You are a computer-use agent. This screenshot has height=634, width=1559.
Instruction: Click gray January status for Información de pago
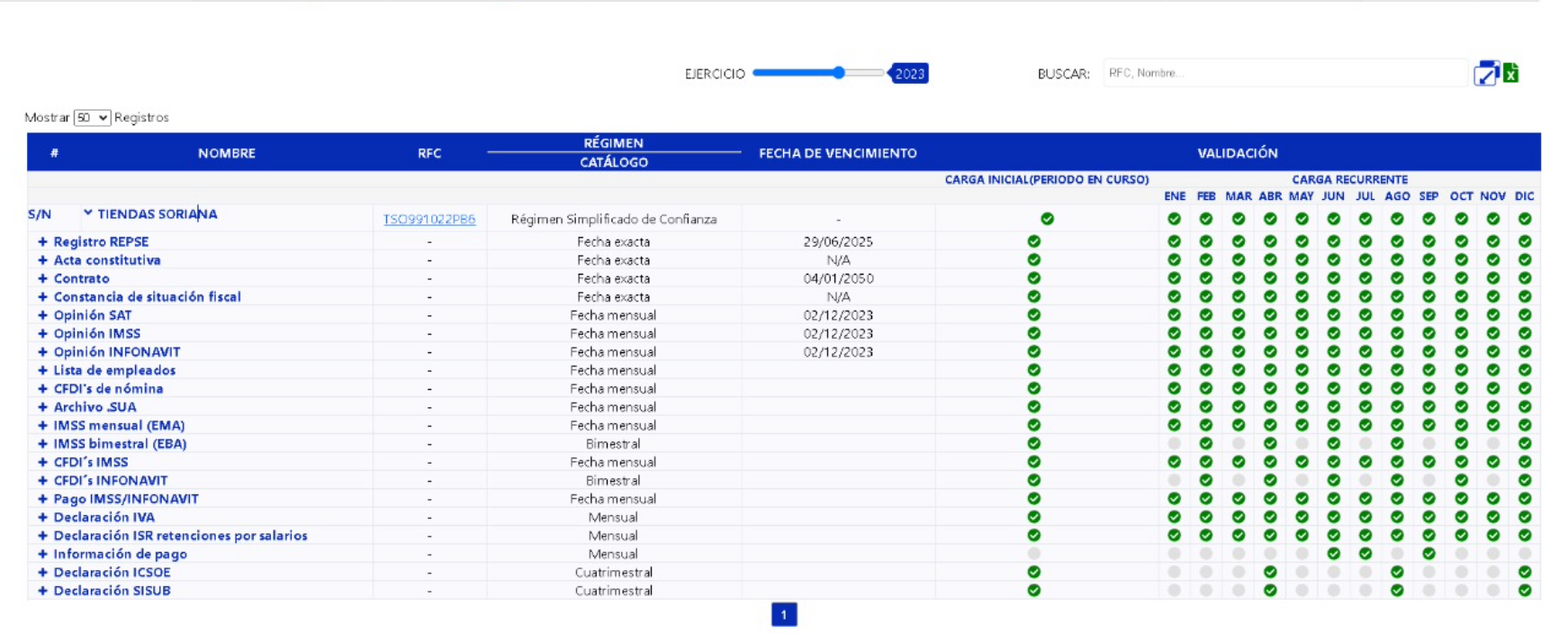[1174, 553]
